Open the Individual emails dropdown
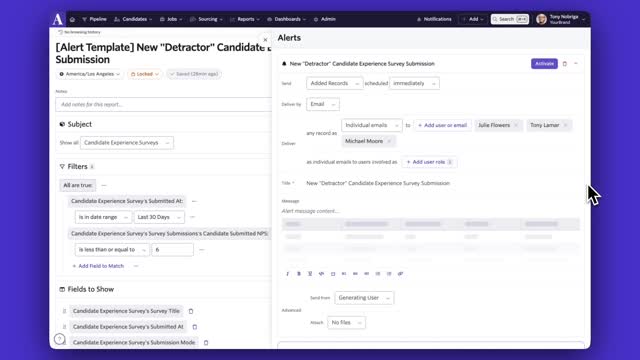Viewport: 640px width, 360px height. [371, 125]
